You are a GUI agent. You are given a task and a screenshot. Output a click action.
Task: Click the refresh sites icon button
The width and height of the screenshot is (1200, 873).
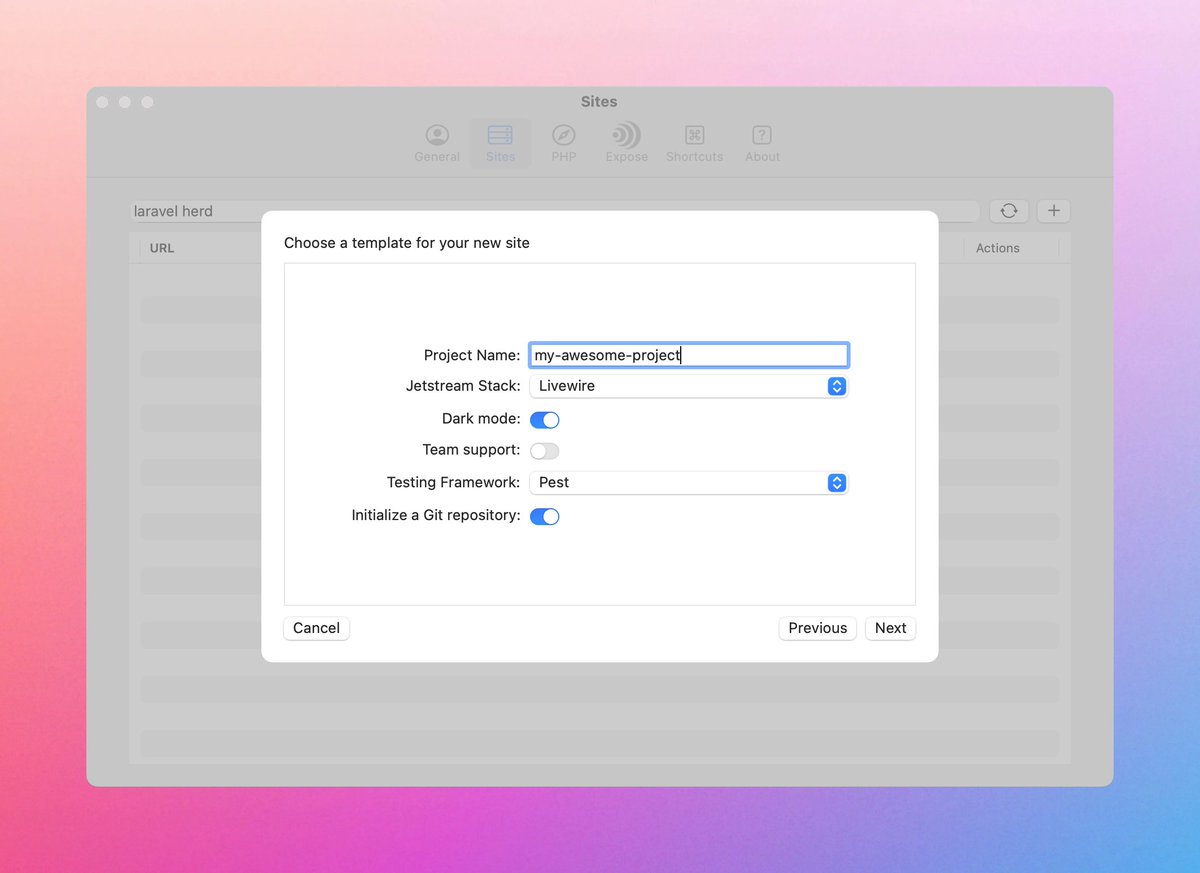[x=1009, y=211]
